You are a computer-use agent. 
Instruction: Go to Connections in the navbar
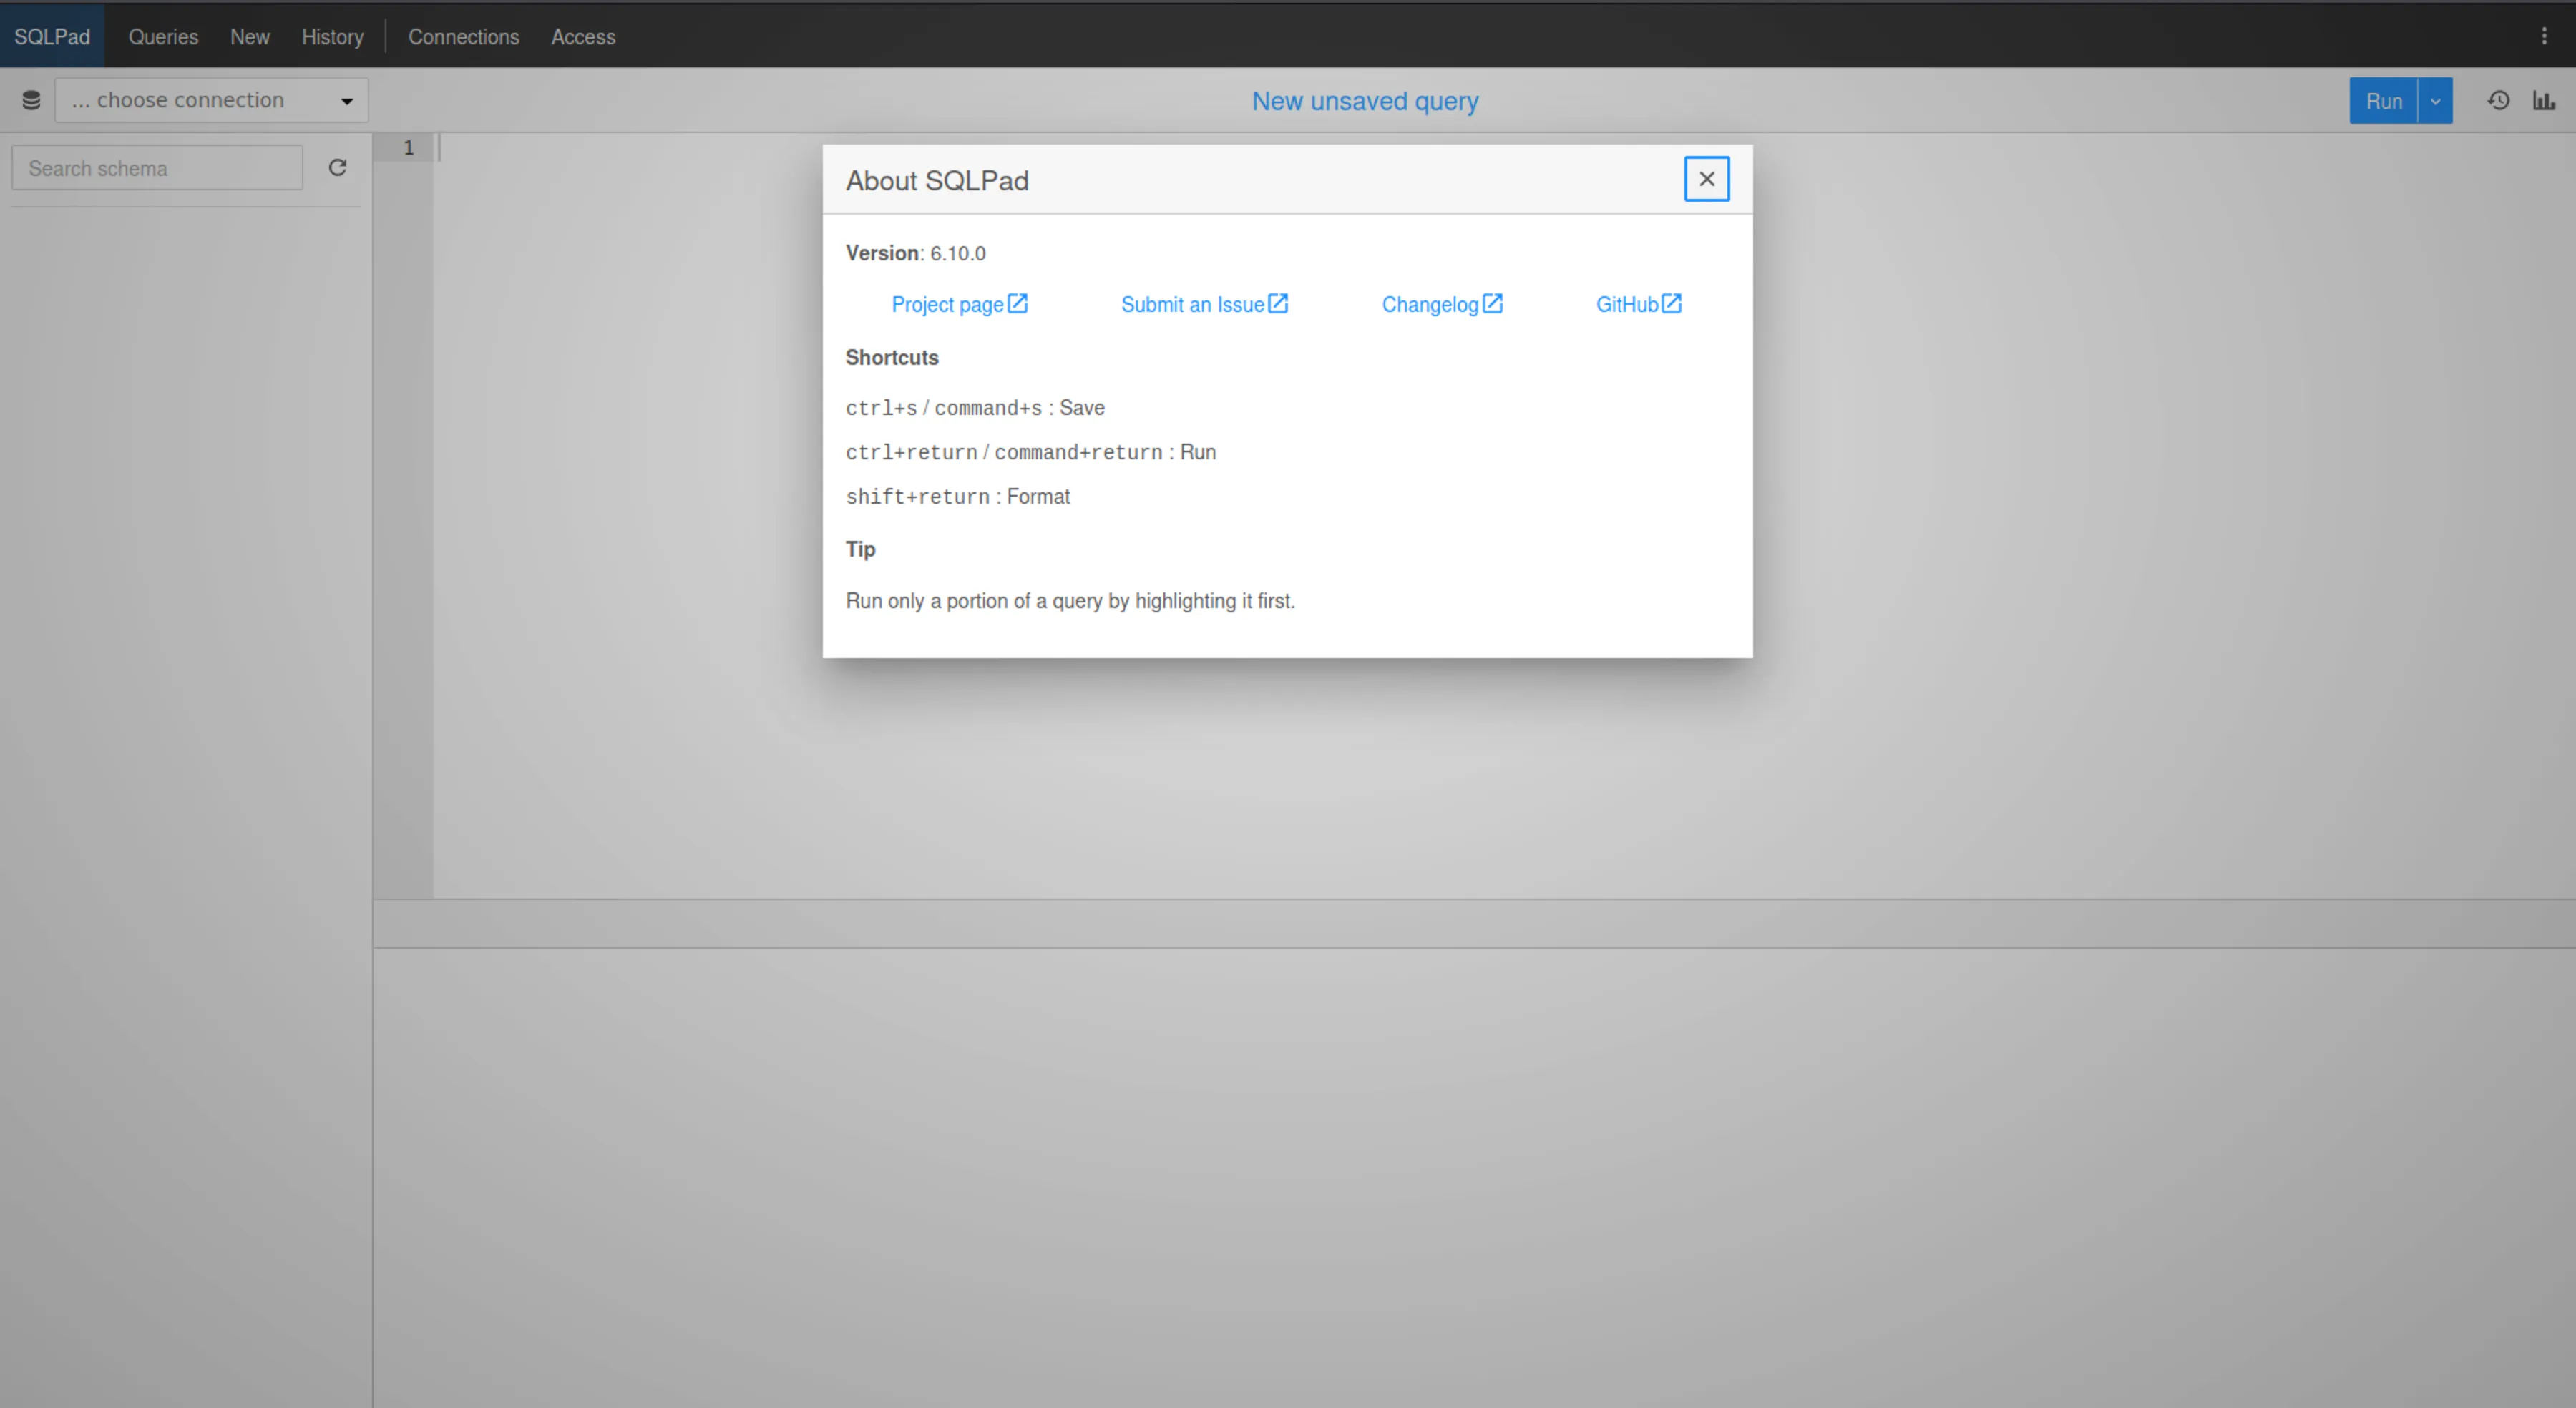[464, 37]
